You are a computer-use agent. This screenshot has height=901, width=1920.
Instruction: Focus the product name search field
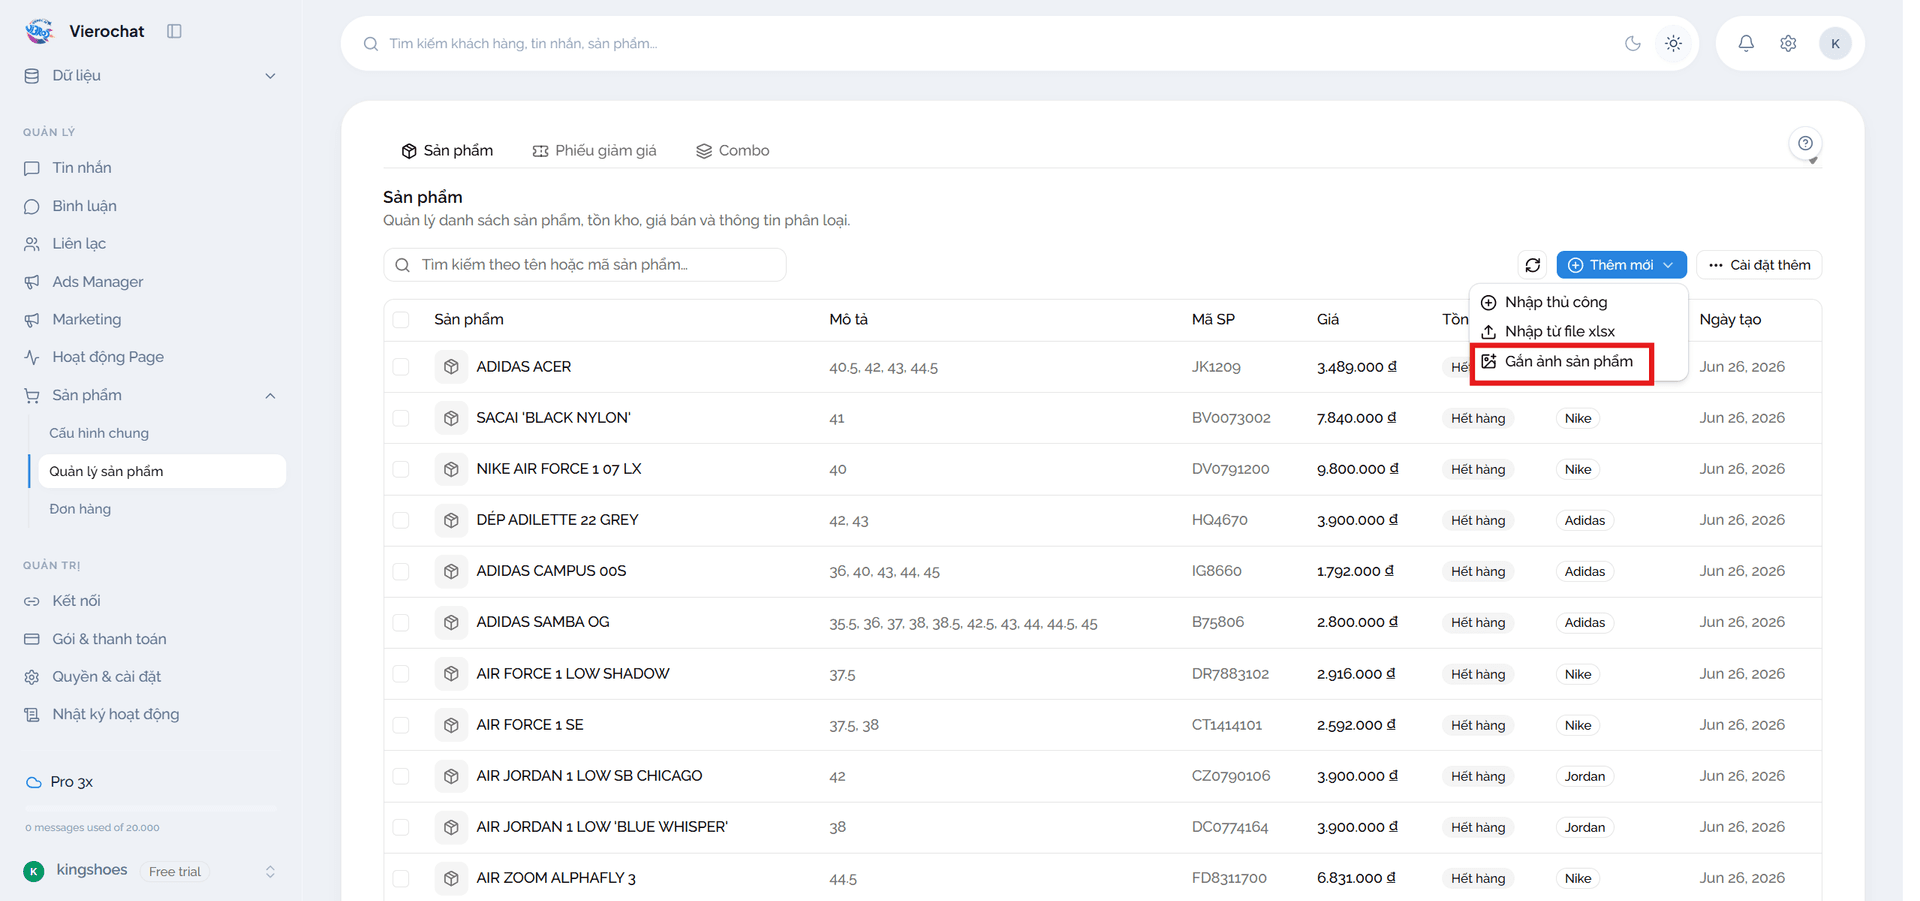tap(585, 265)
